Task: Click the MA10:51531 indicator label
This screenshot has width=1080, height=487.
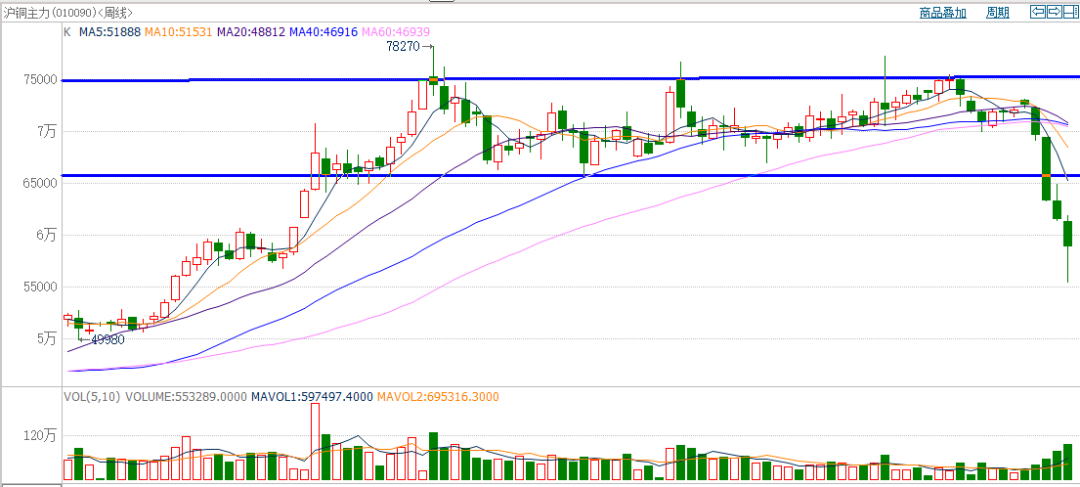Action: 179,32
